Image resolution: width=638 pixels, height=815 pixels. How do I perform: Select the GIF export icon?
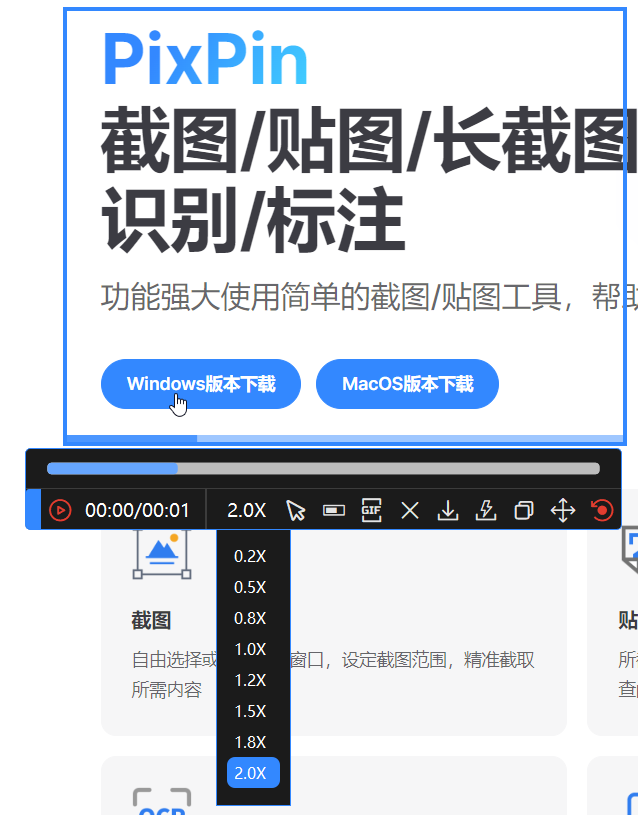[x=372, y=510]
